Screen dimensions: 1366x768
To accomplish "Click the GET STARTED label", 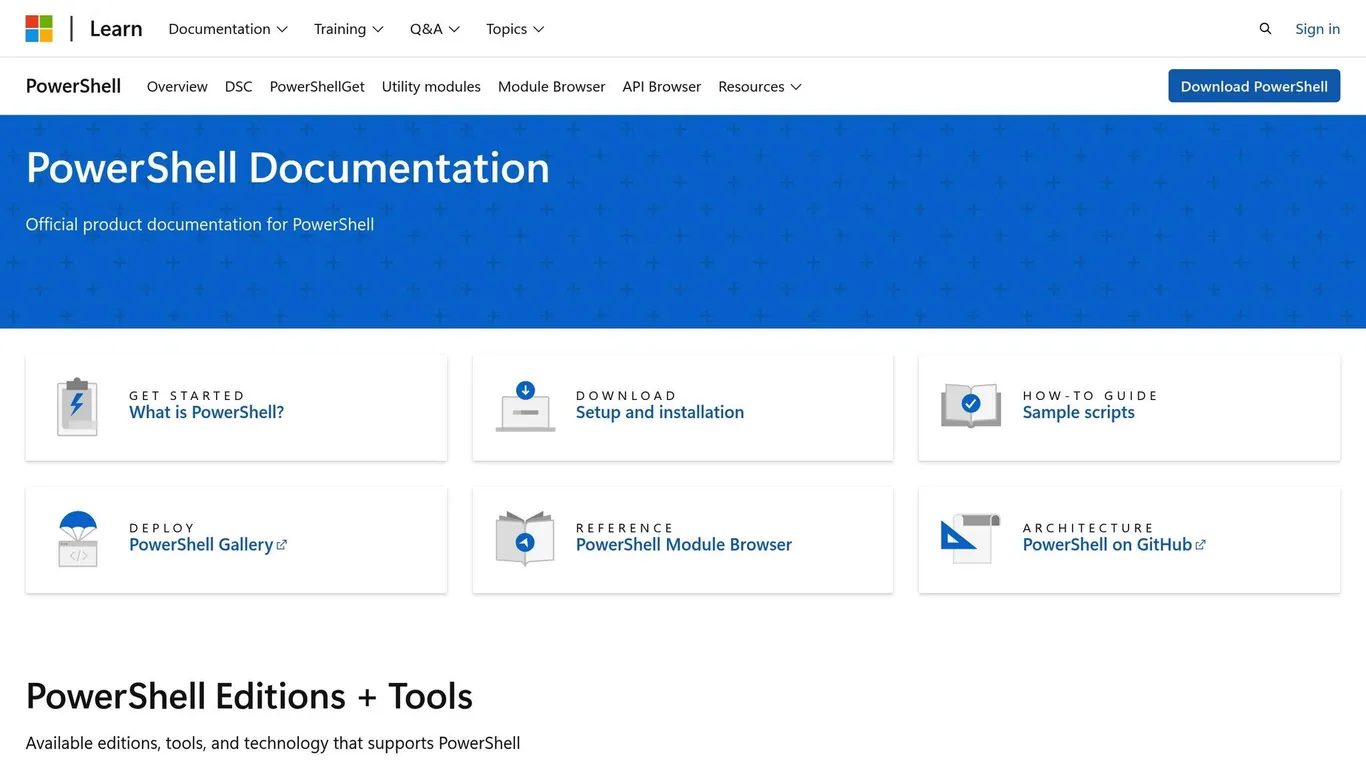I will pos(187,396).
